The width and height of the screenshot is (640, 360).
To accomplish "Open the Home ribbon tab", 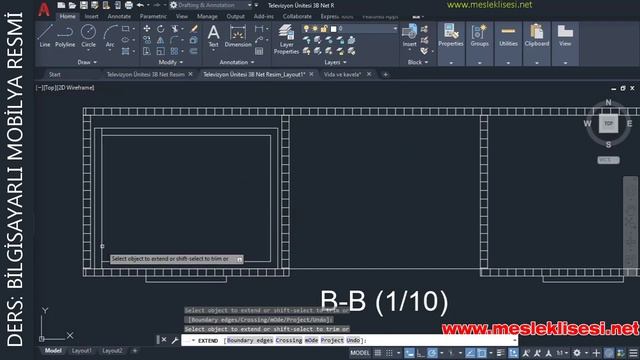I will (67, 17).
